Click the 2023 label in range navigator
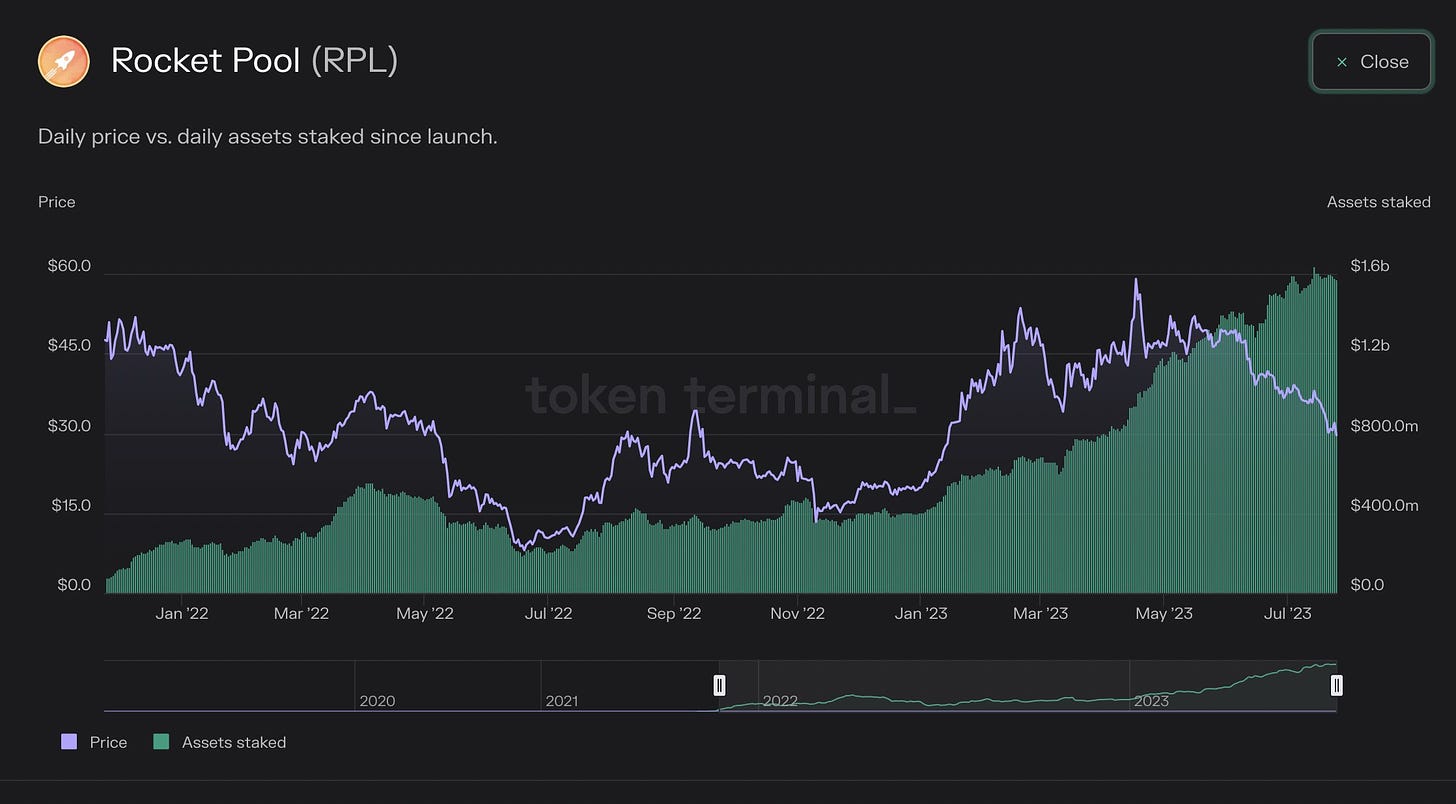The width and height of the screenshot is (1456, 804). [x=1151, y=701]
